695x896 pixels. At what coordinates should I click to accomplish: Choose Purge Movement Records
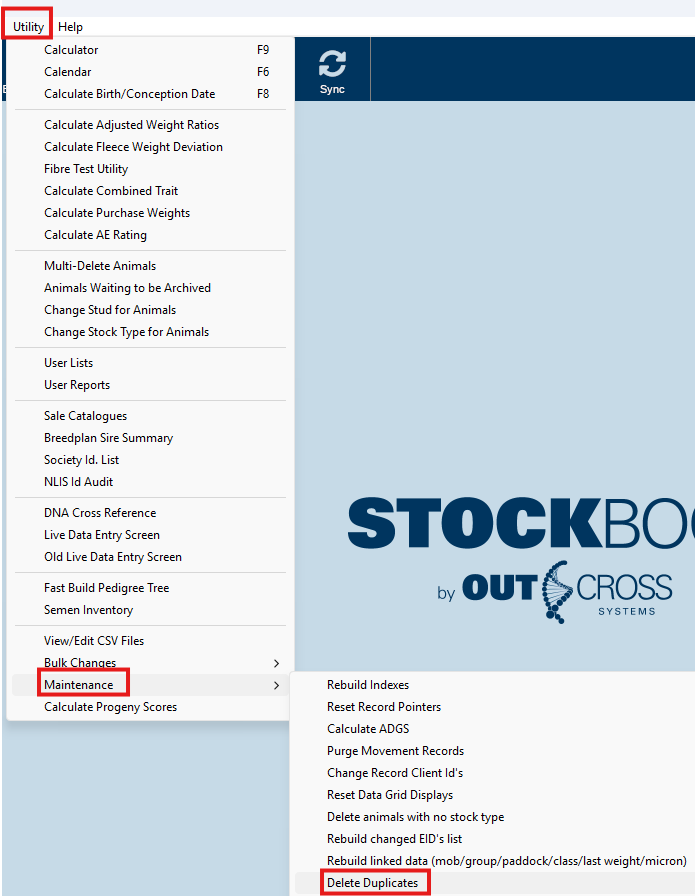coord(395,751)
